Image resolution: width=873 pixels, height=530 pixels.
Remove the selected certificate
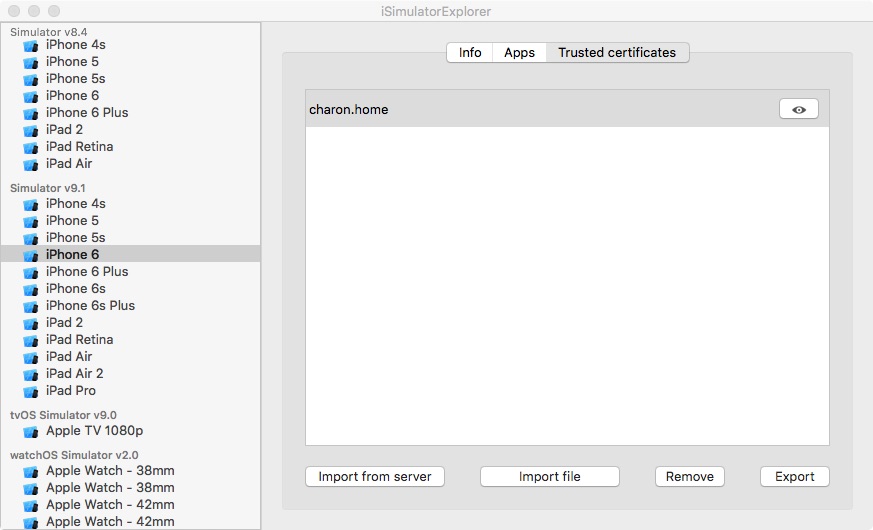pos(690,477)
